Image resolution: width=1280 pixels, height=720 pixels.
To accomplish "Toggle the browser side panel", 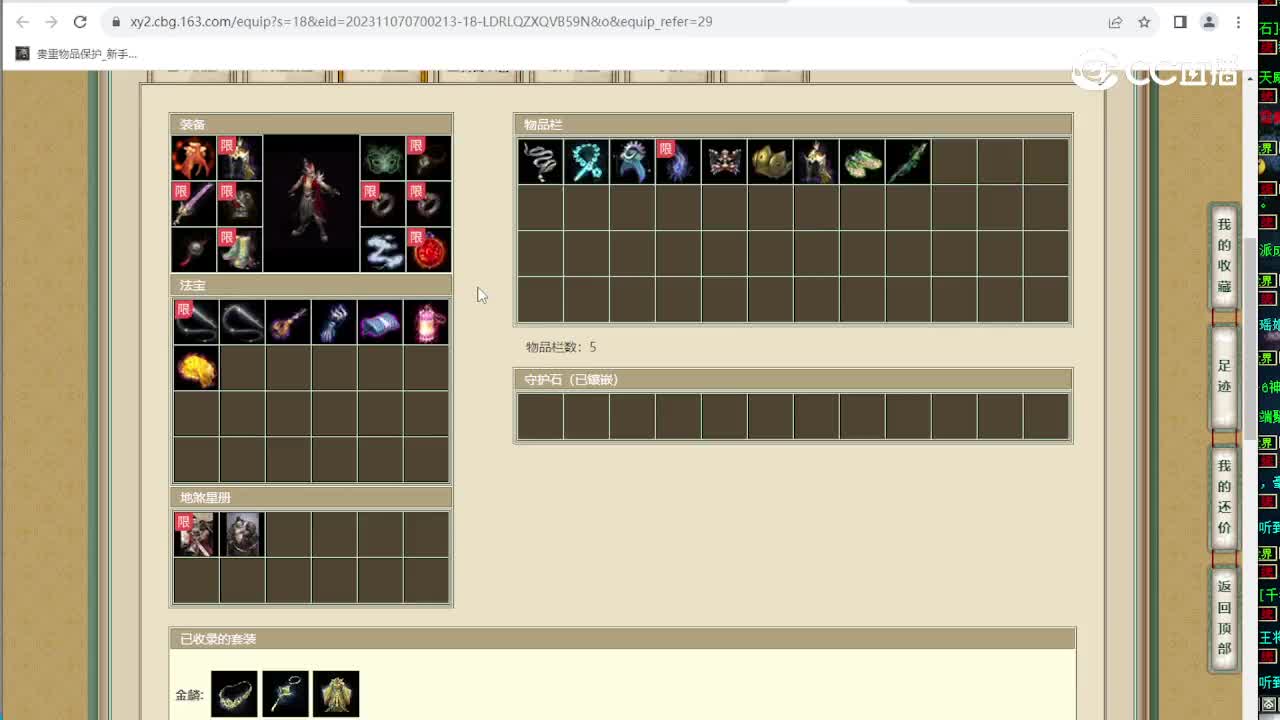I will [1180, 22].
